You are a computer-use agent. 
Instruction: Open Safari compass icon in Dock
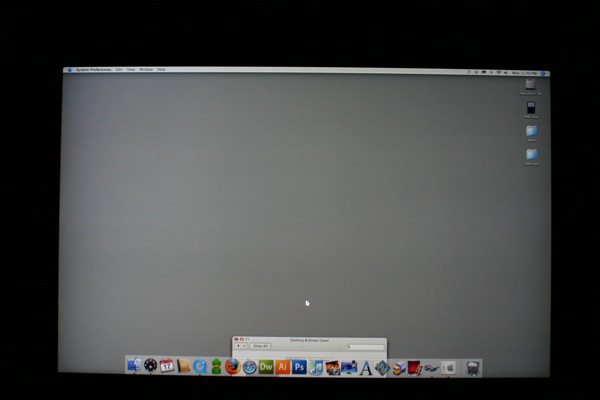249,367
